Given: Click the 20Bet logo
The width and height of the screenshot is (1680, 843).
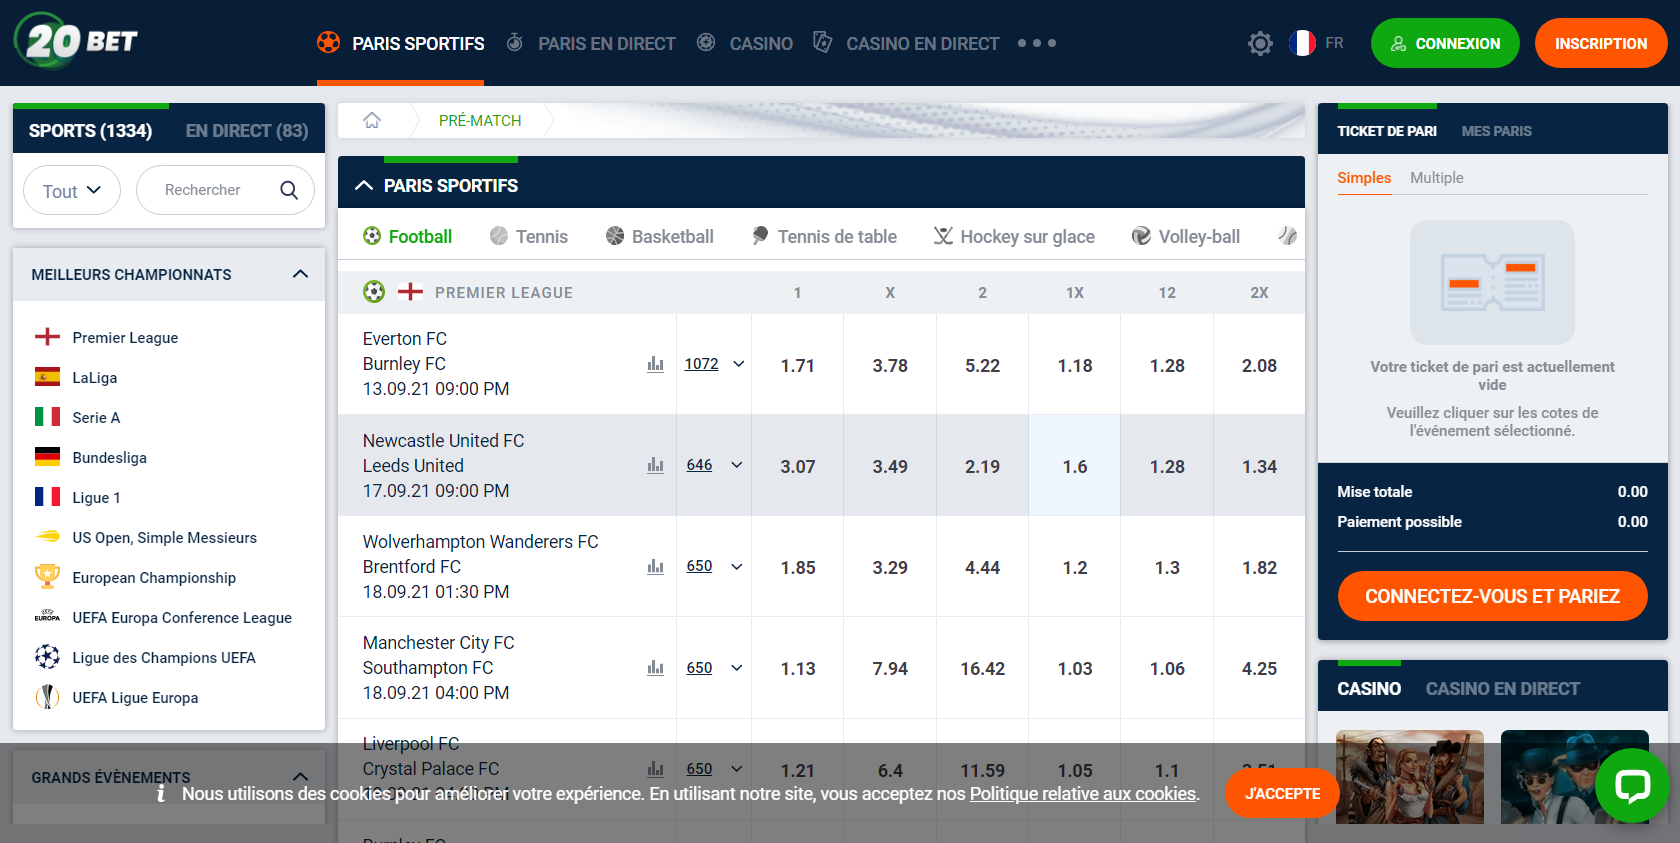Looking at the screenshot, I should click(x=76, y=42).
